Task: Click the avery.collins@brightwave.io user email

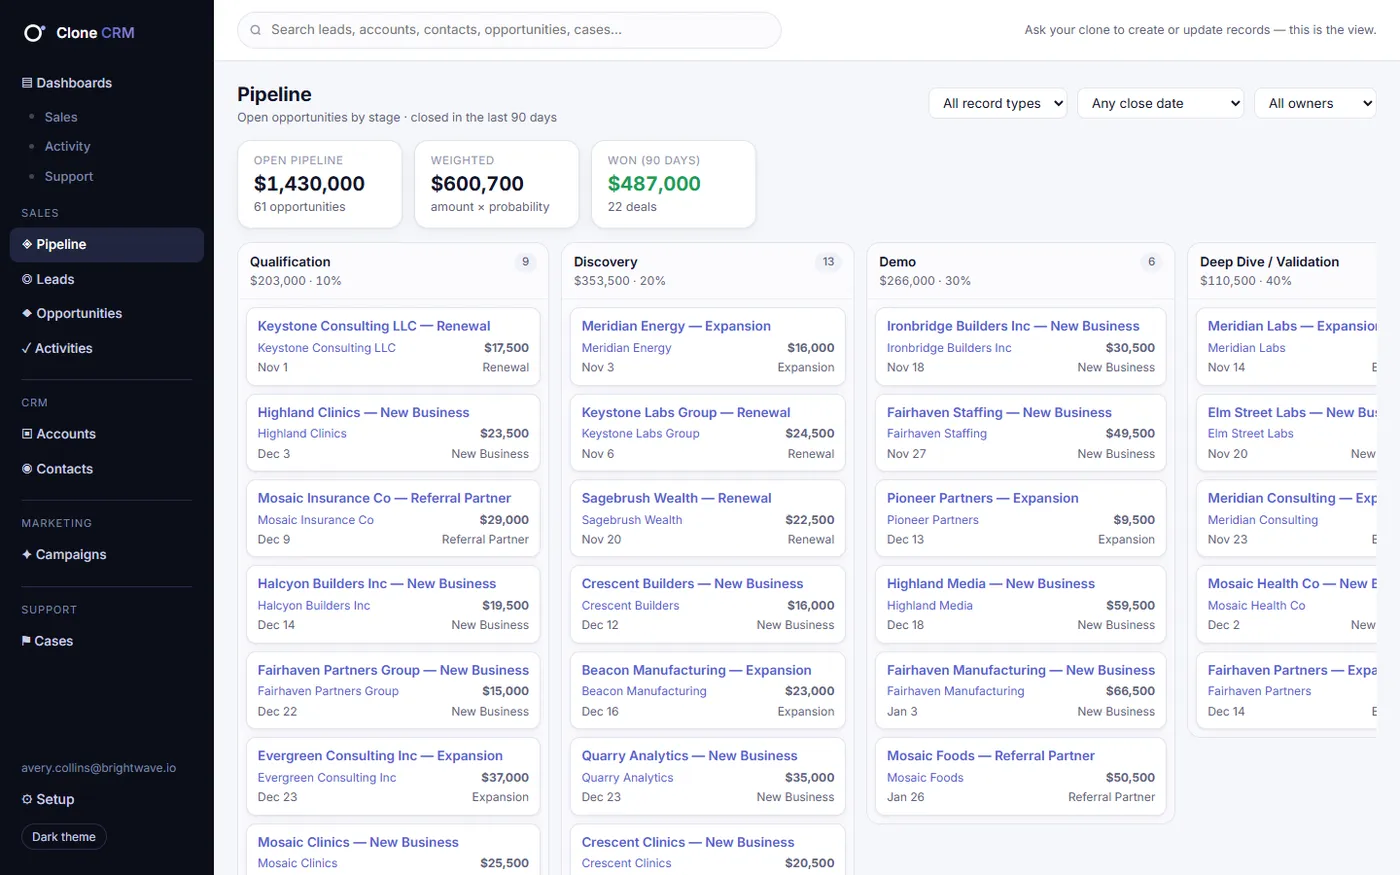Action: coord(99,768)
